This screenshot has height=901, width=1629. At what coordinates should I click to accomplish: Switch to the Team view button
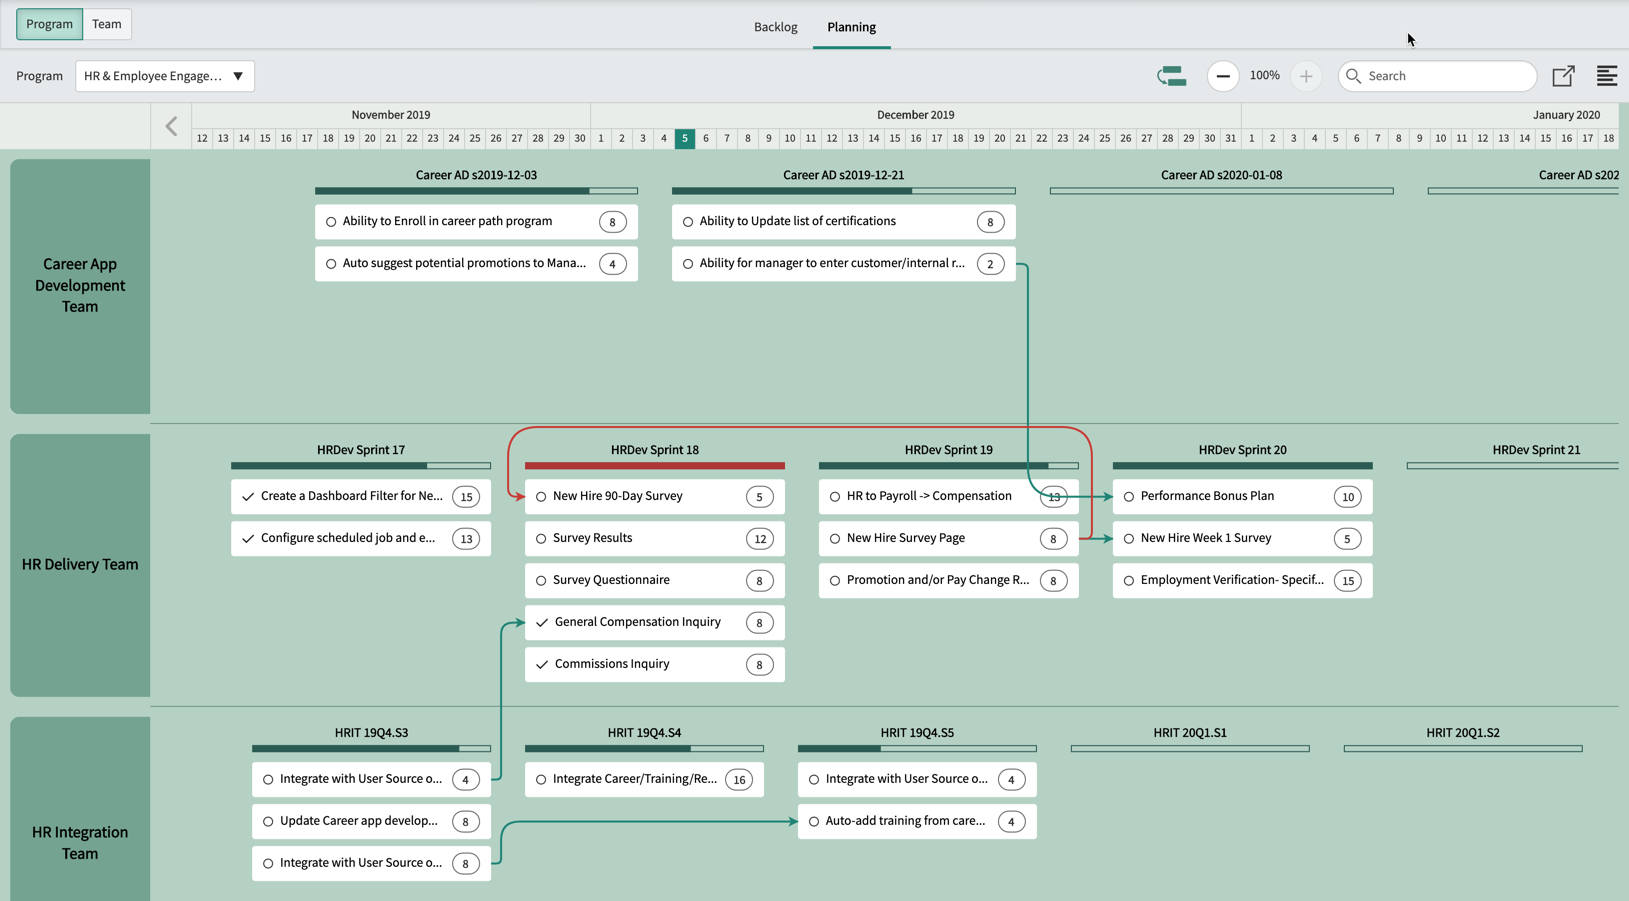point(107,24)
